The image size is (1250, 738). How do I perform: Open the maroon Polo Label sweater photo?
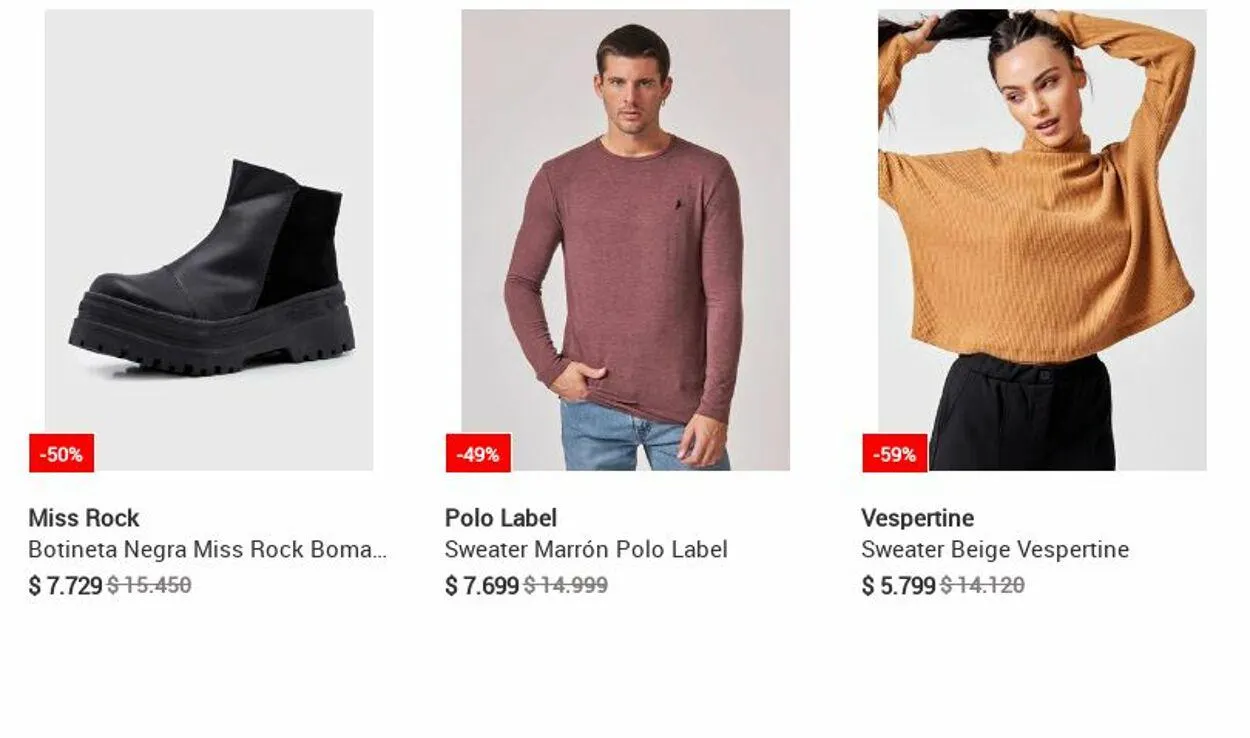625,240
